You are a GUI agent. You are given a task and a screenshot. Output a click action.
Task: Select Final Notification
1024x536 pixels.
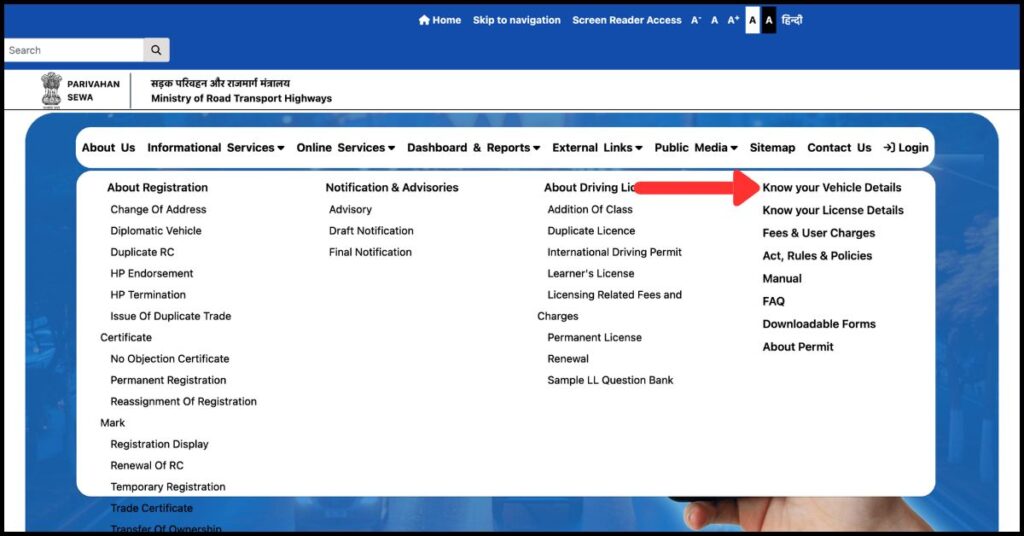click(x=370, y=252)
